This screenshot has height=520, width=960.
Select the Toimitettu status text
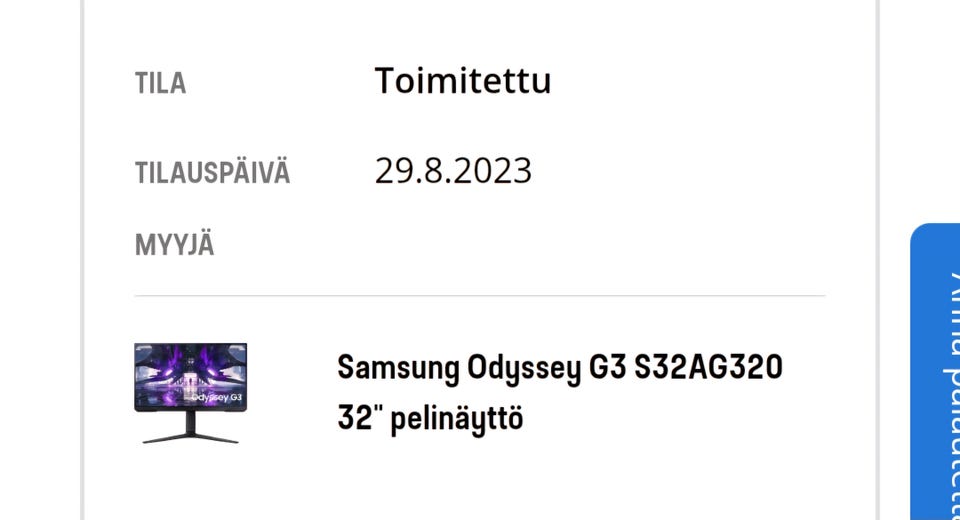point(462,81)
